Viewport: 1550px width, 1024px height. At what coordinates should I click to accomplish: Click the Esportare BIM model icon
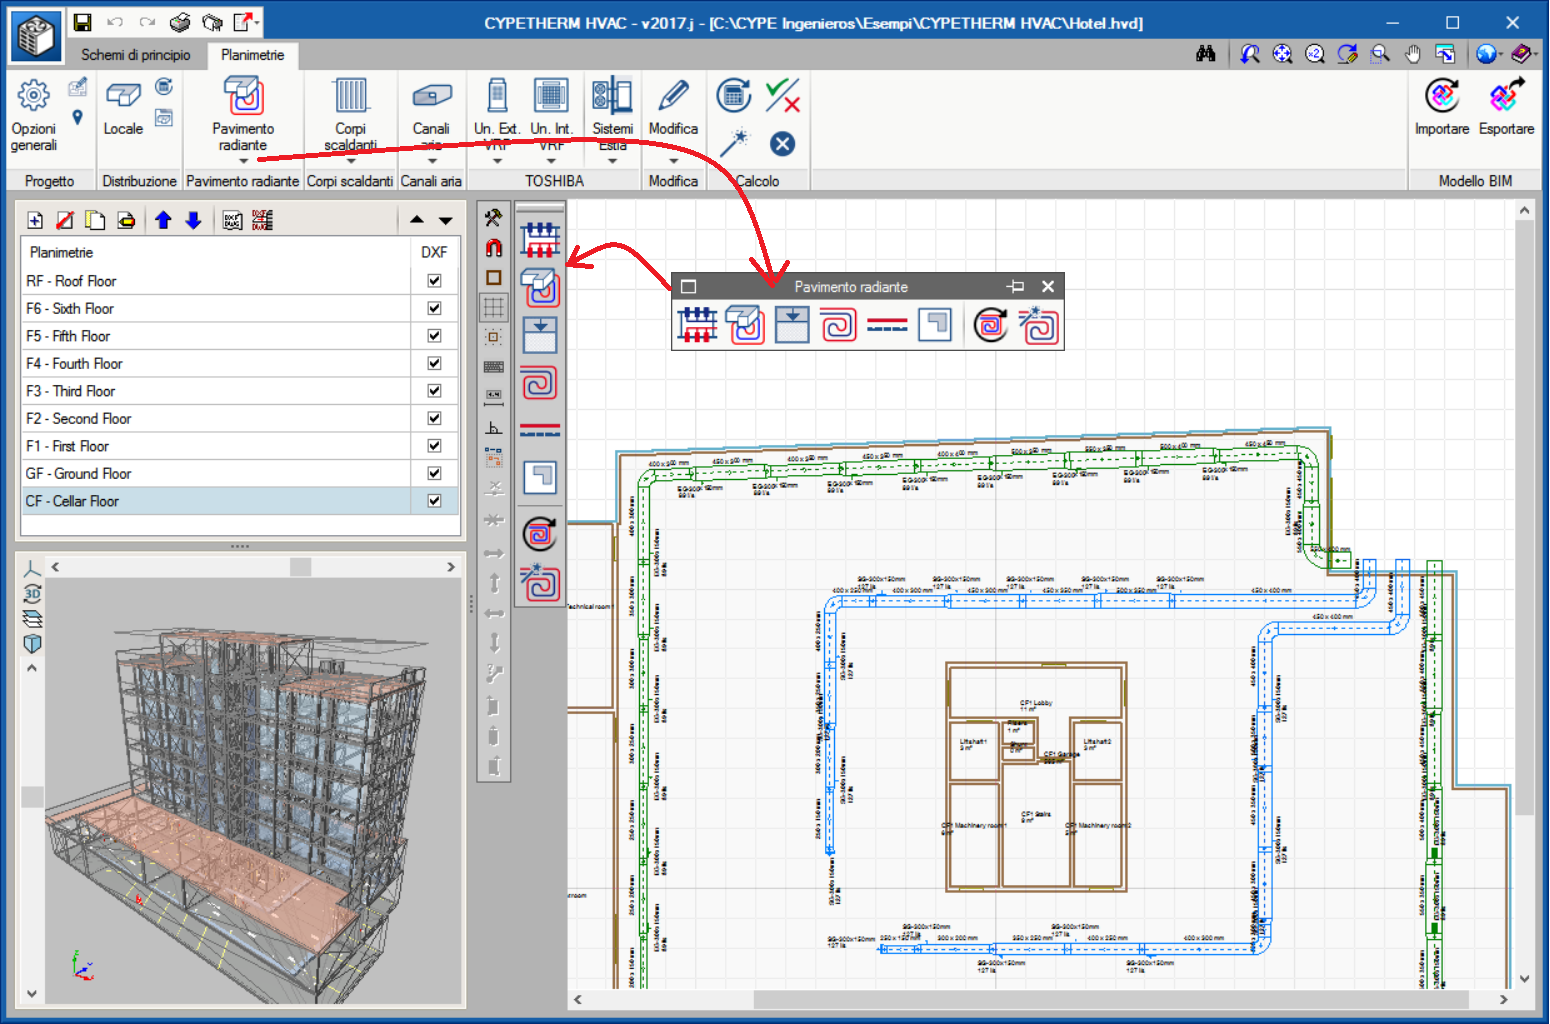pyautogui.click(x=1506, y=107)
